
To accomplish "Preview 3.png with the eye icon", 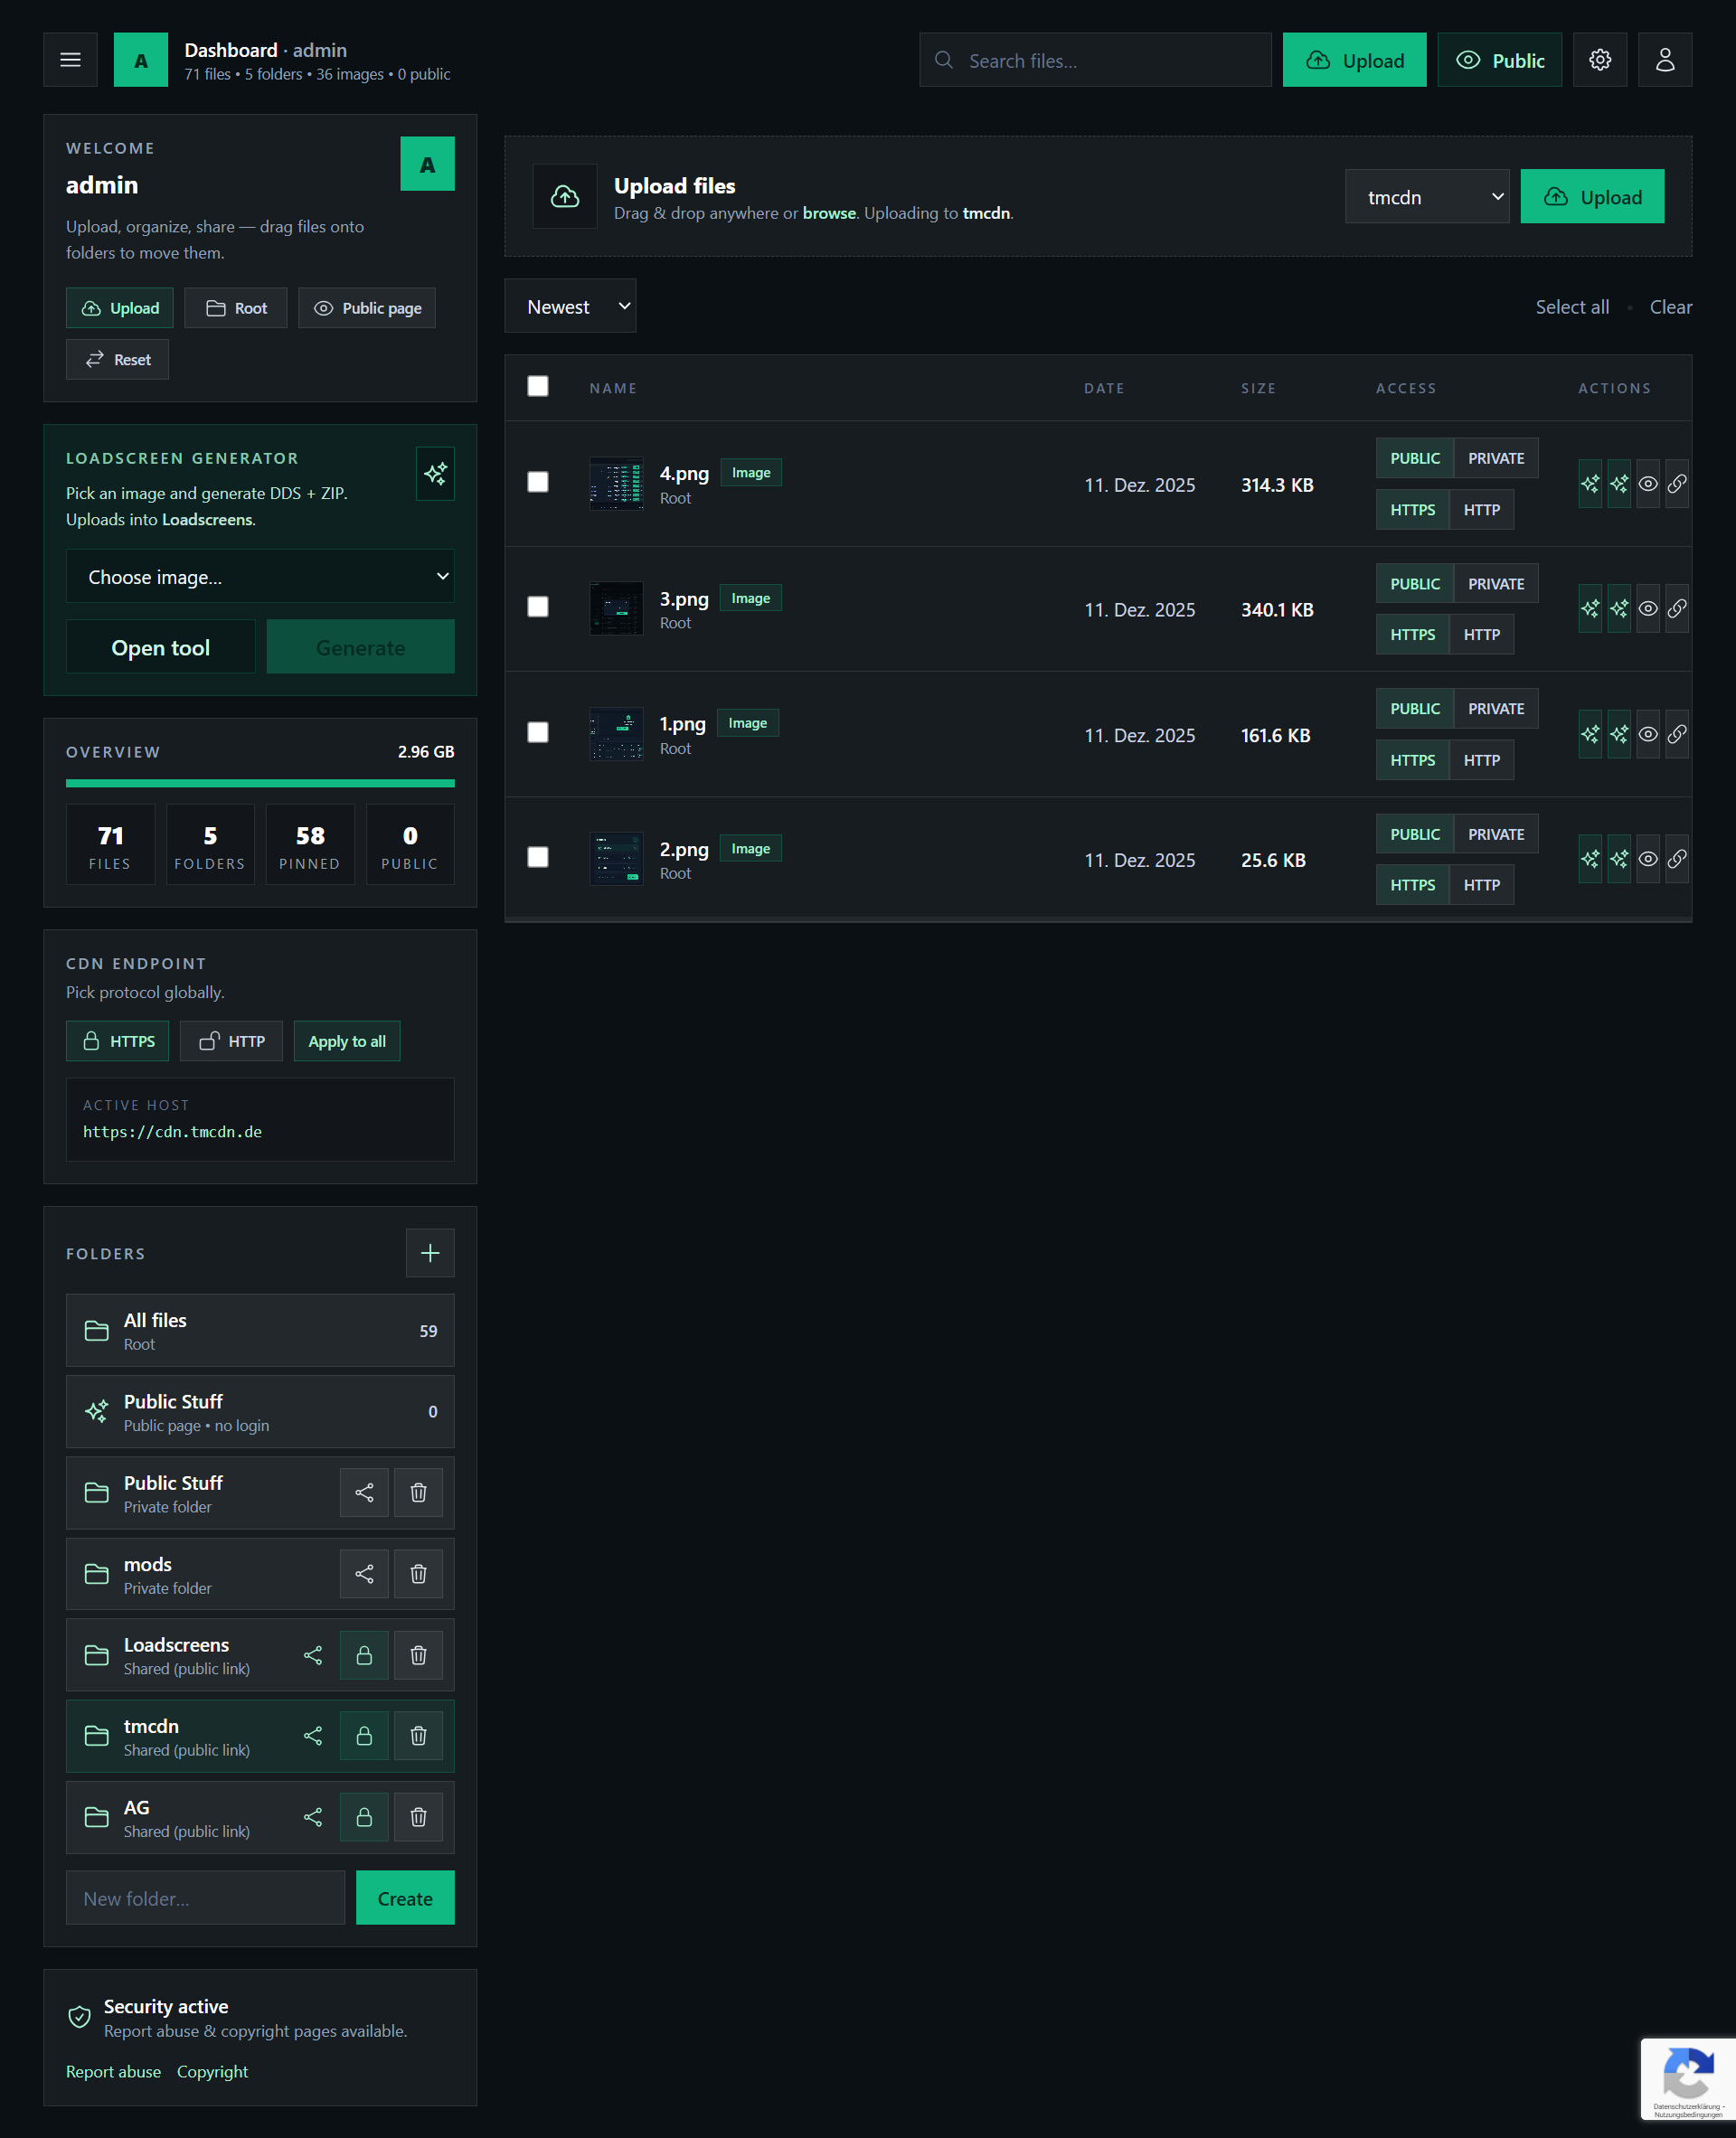I will click(1648, 609).
